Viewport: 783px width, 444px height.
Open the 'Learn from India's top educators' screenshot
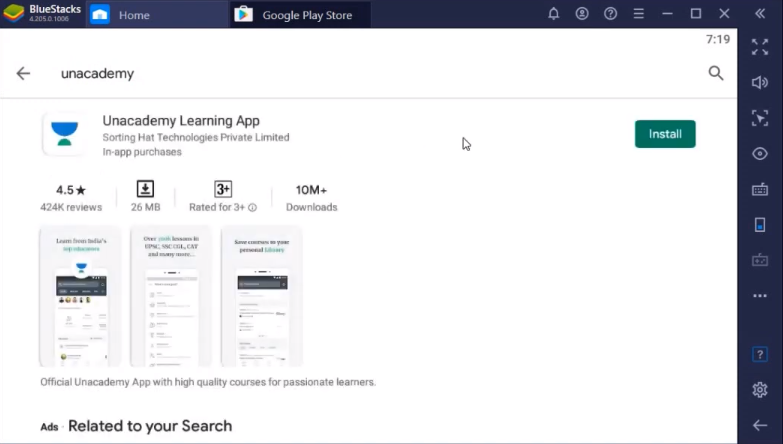point(80,296)
